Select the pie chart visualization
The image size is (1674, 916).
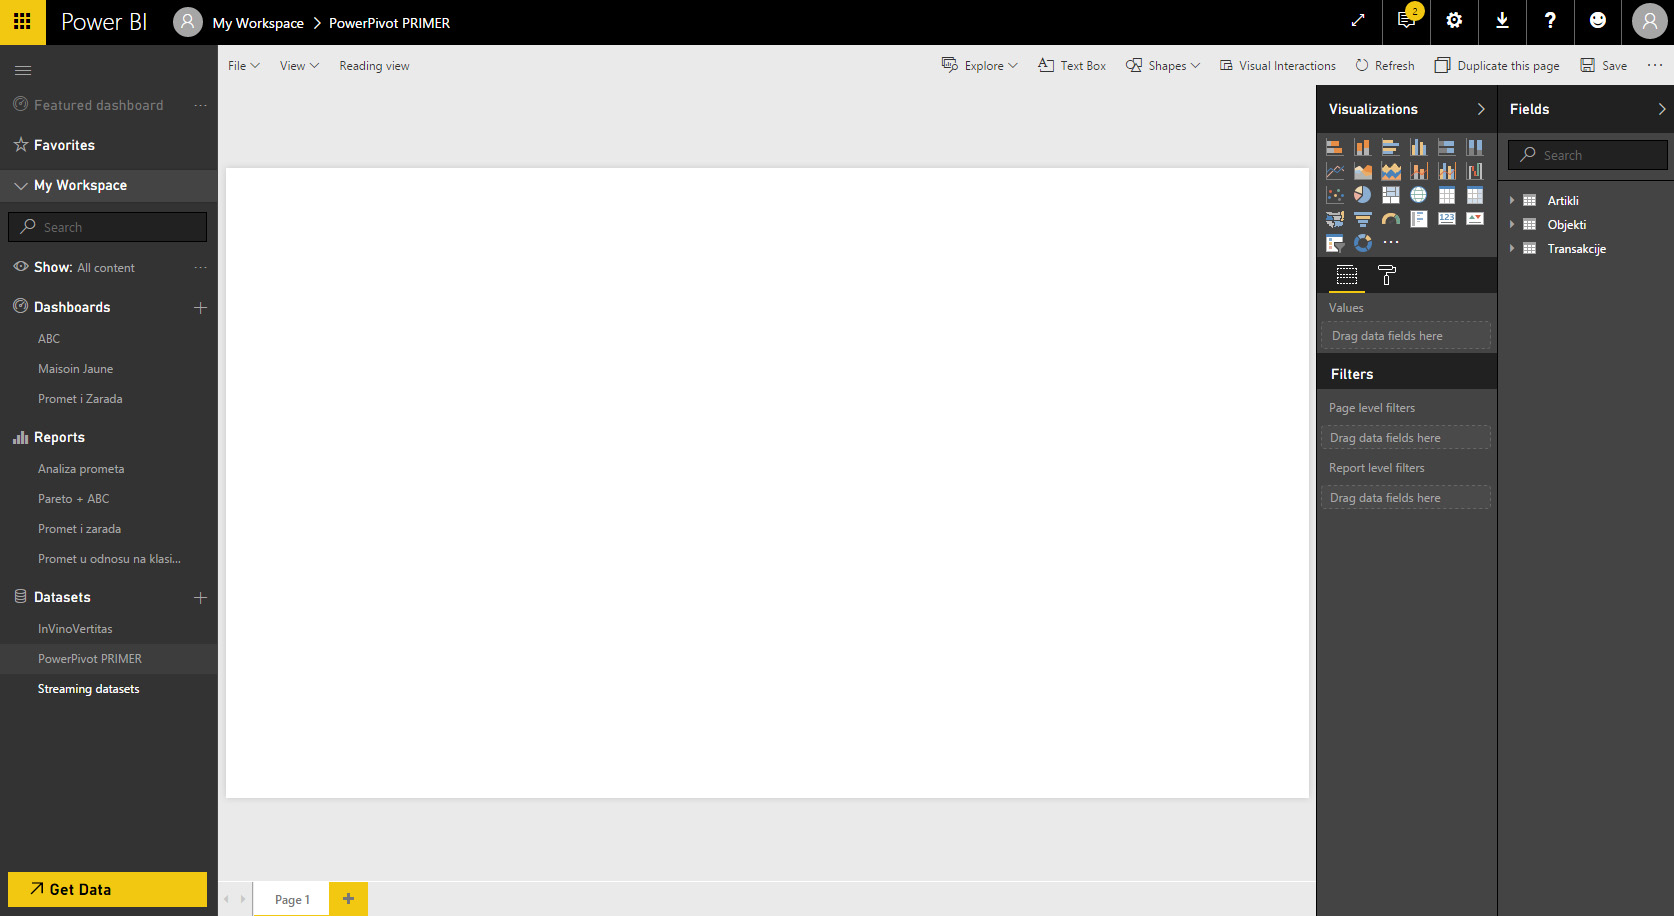click(x=1362, y=195)
